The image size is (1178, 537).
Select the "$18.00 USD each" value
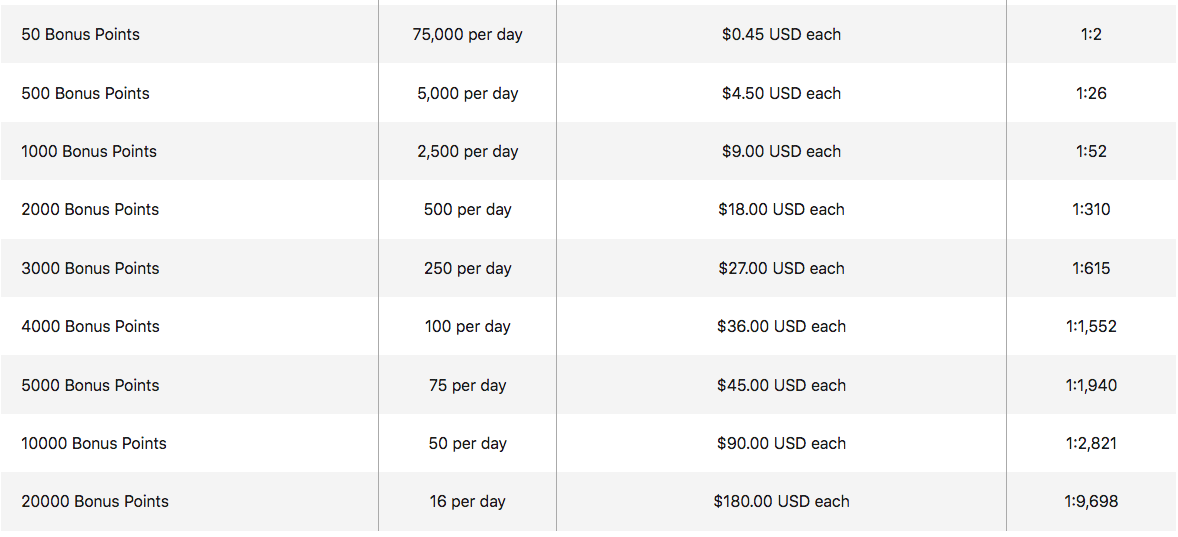781,209
